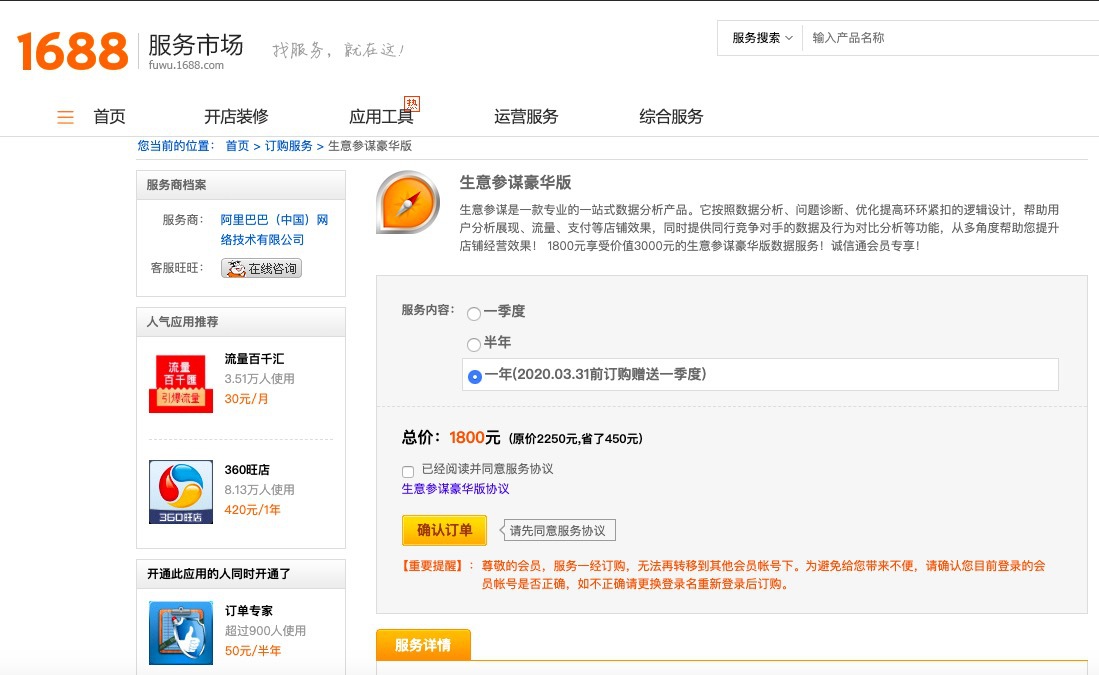This screenshot has width=1099, height=675.
Task: Click the 420元/1年 price text
Action: click(252, 510)
